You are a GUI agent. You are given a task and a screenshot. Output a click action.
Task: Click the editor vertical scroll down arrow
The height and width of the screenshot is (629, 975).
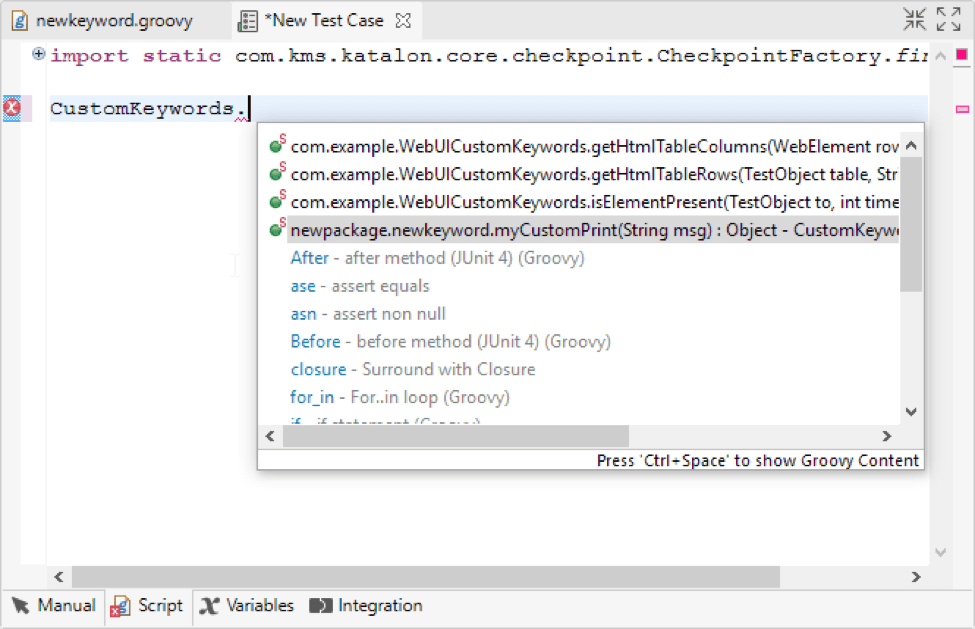[940, 552]
